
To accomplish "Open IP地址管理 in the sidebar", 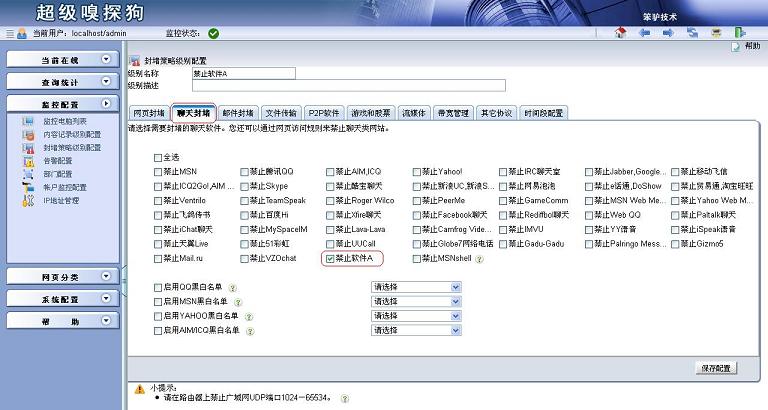I will tap(60, 200).
